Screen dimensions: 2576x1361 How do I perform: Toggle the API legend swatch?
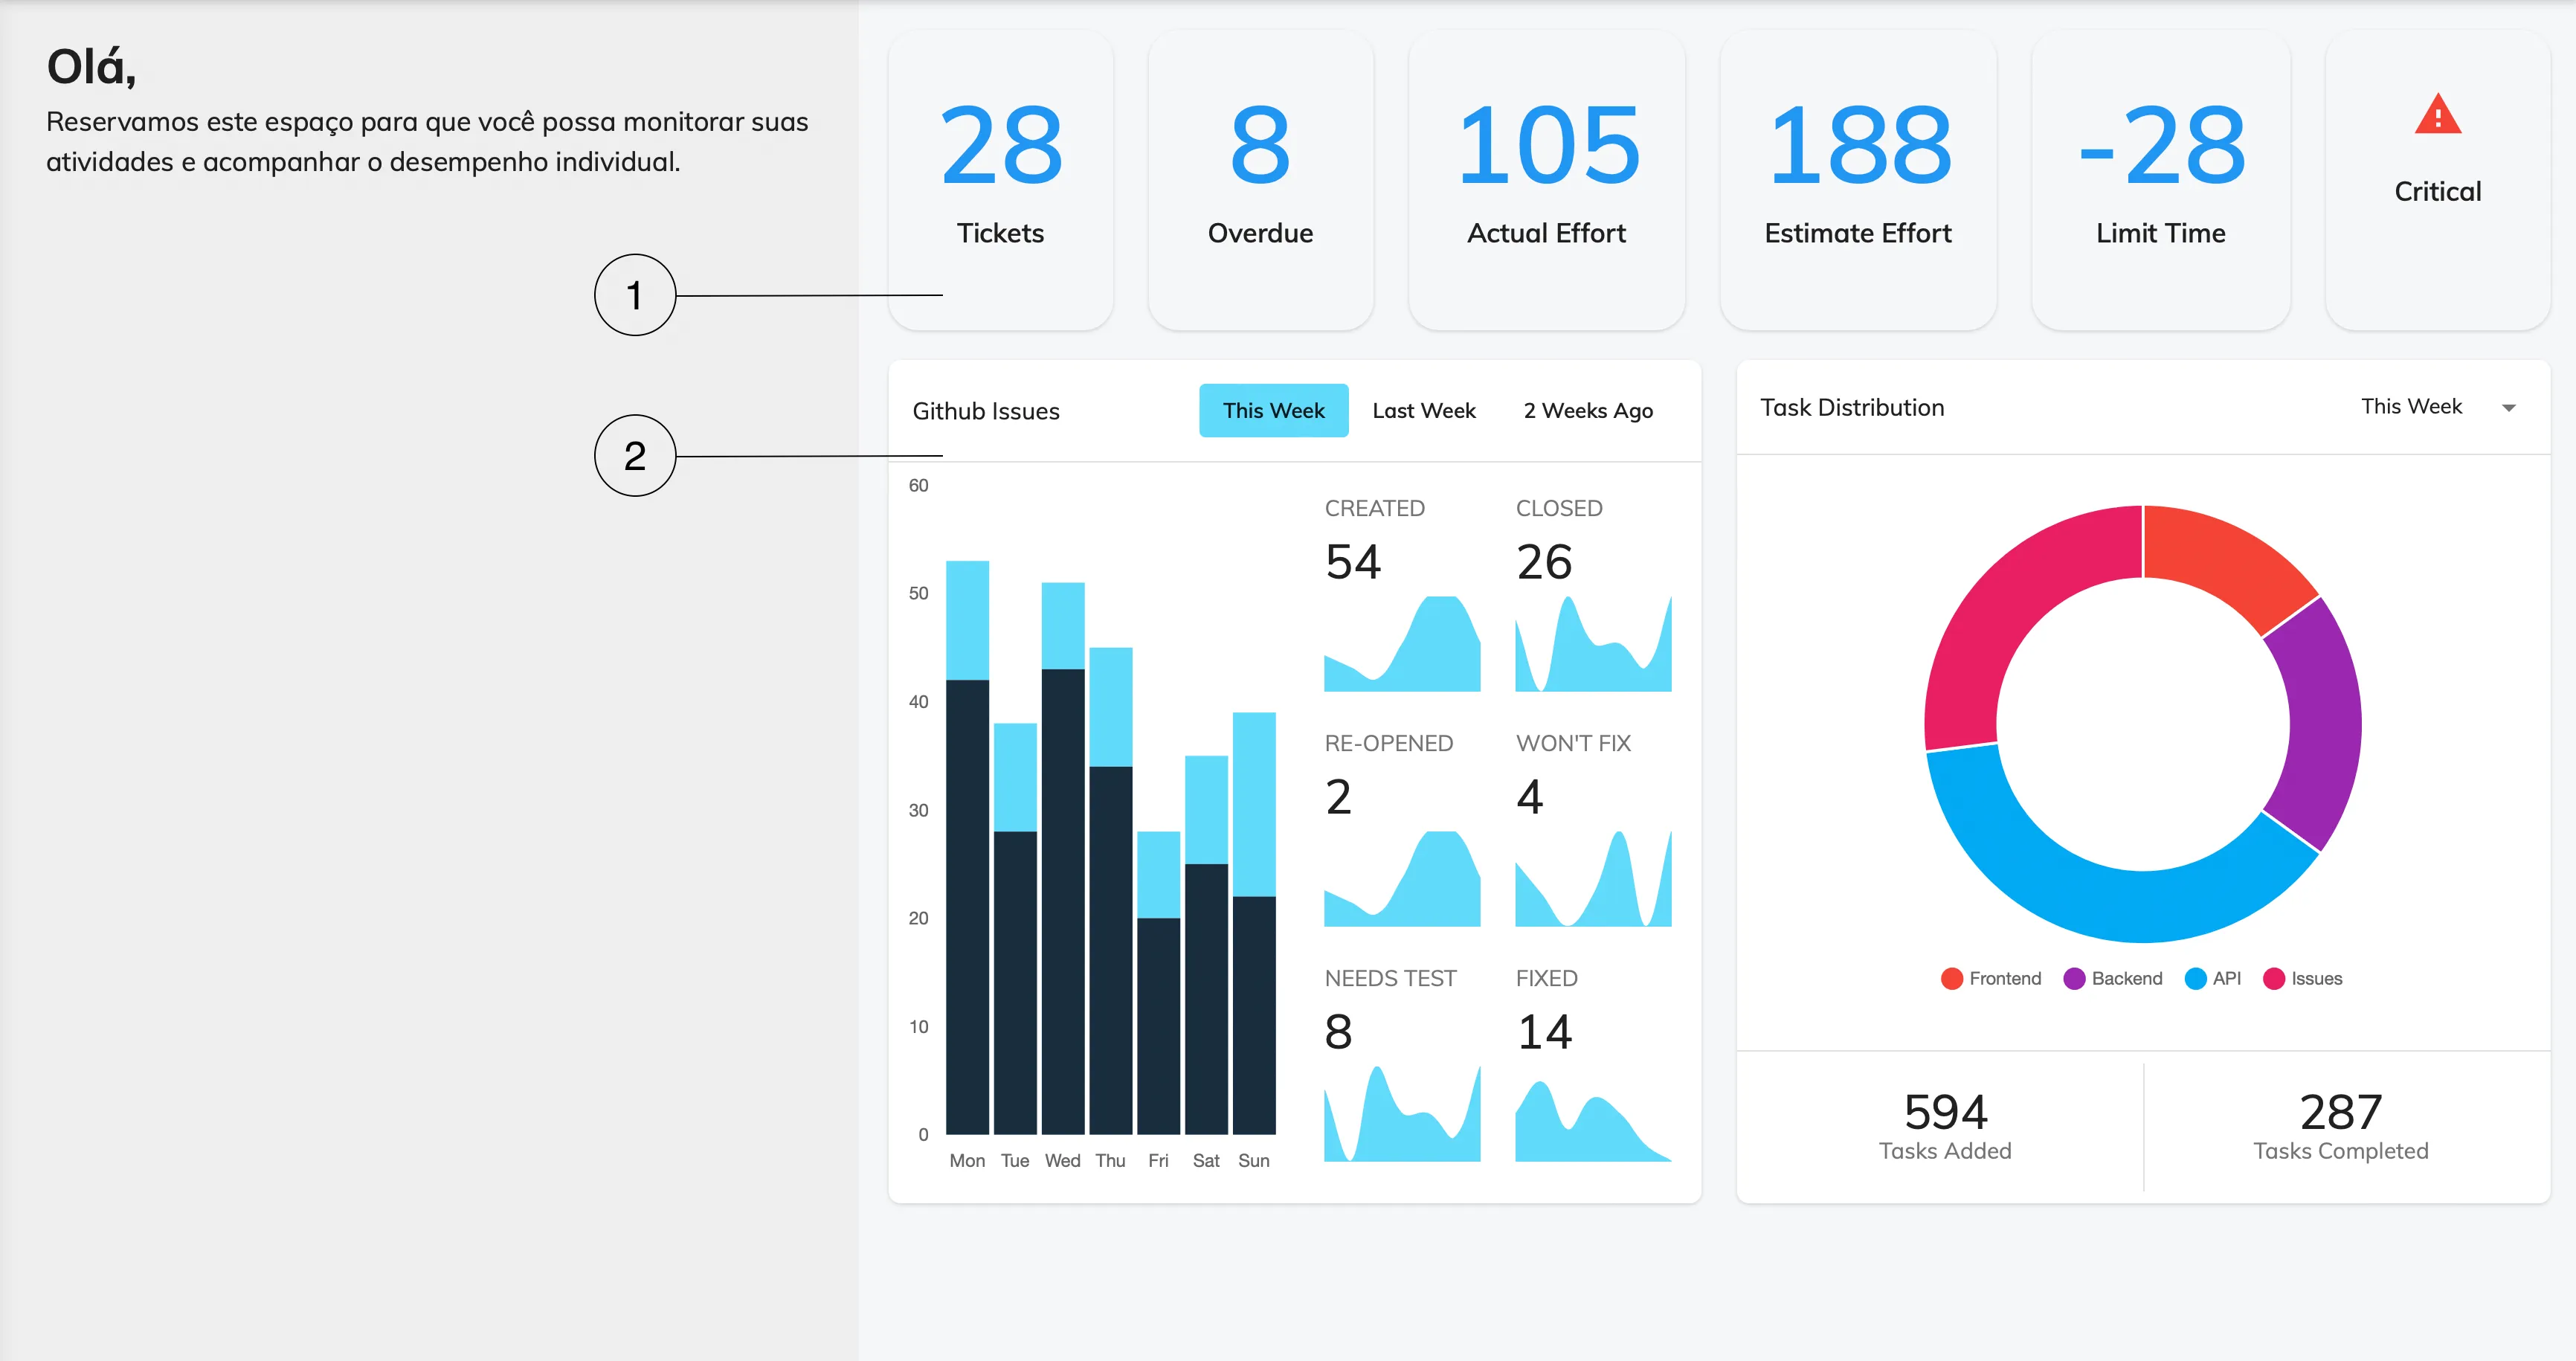[x=2195, y=978]
